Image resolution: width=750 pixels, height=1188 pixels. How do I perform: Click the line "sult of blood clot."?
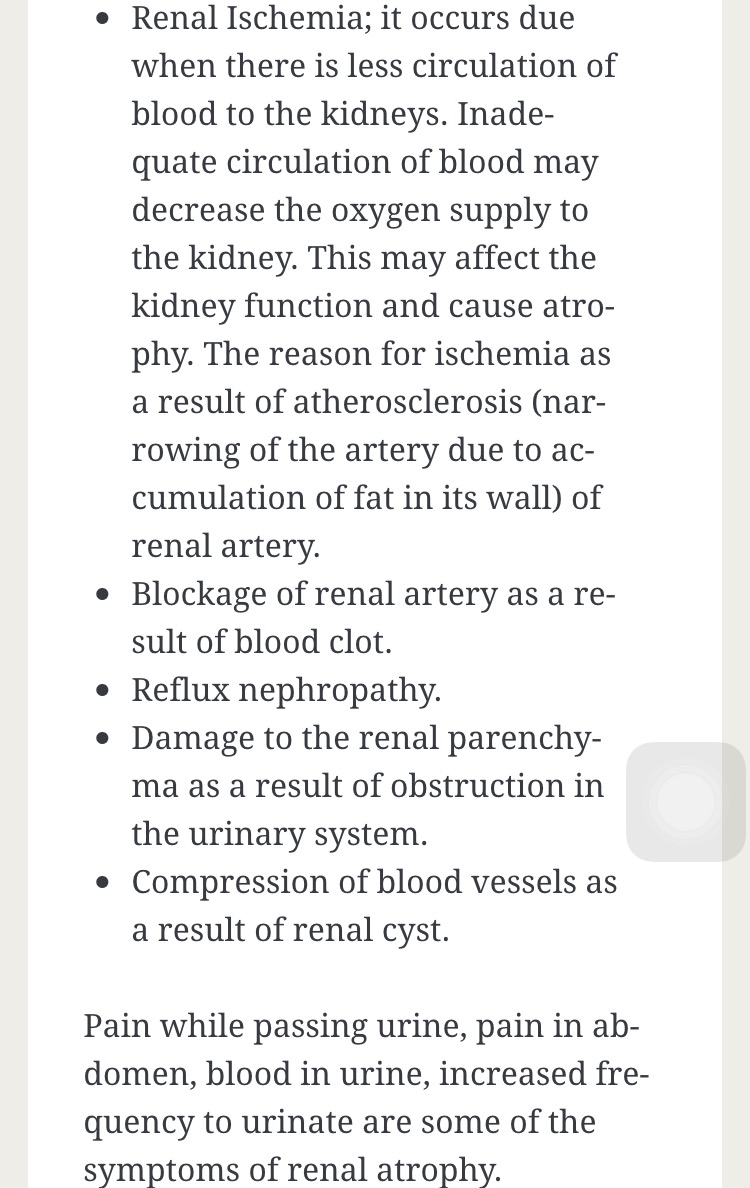click(261, 642)
